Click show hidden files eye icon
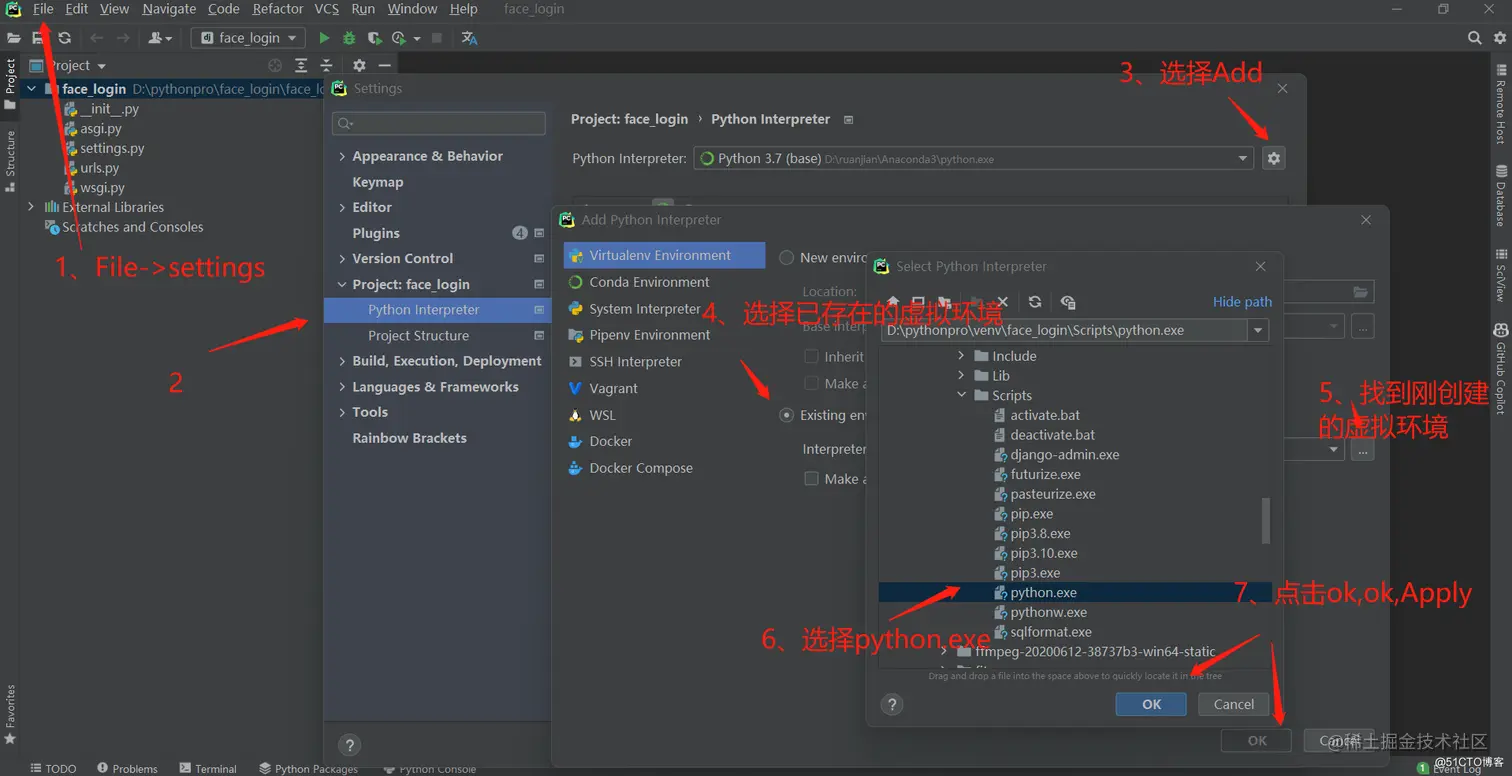 point(1068,302)
